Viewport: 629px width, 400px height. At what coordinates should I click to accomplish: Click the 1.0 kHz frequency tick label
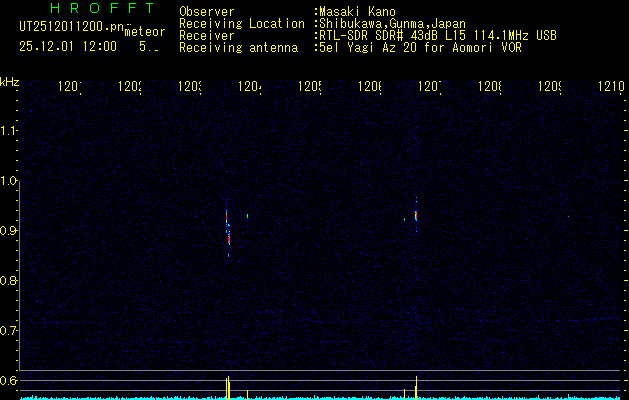click(x=8, y=181)
